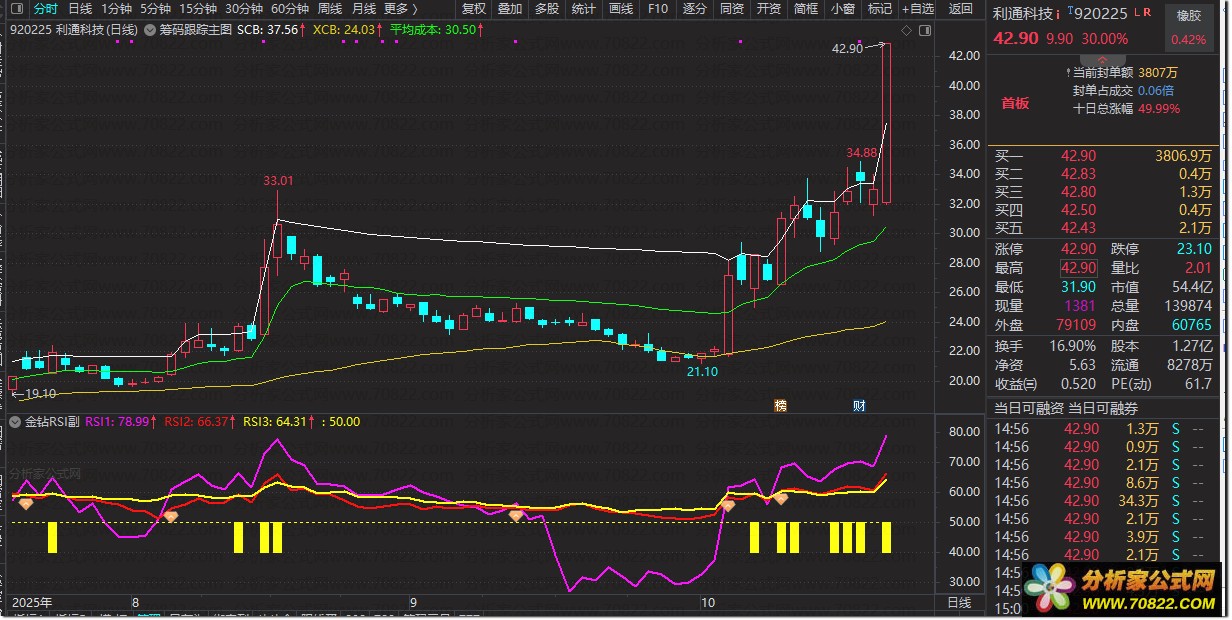Toggle the 叠加 overlay option

[x=510, y=9]
